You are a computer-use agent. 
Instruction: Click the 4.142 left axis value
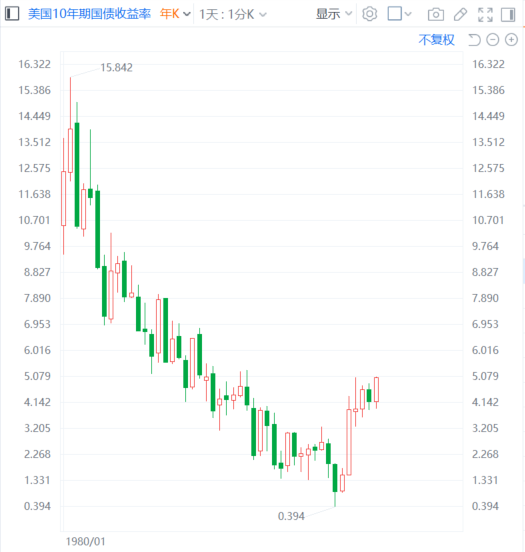click(x=37, y=402)
